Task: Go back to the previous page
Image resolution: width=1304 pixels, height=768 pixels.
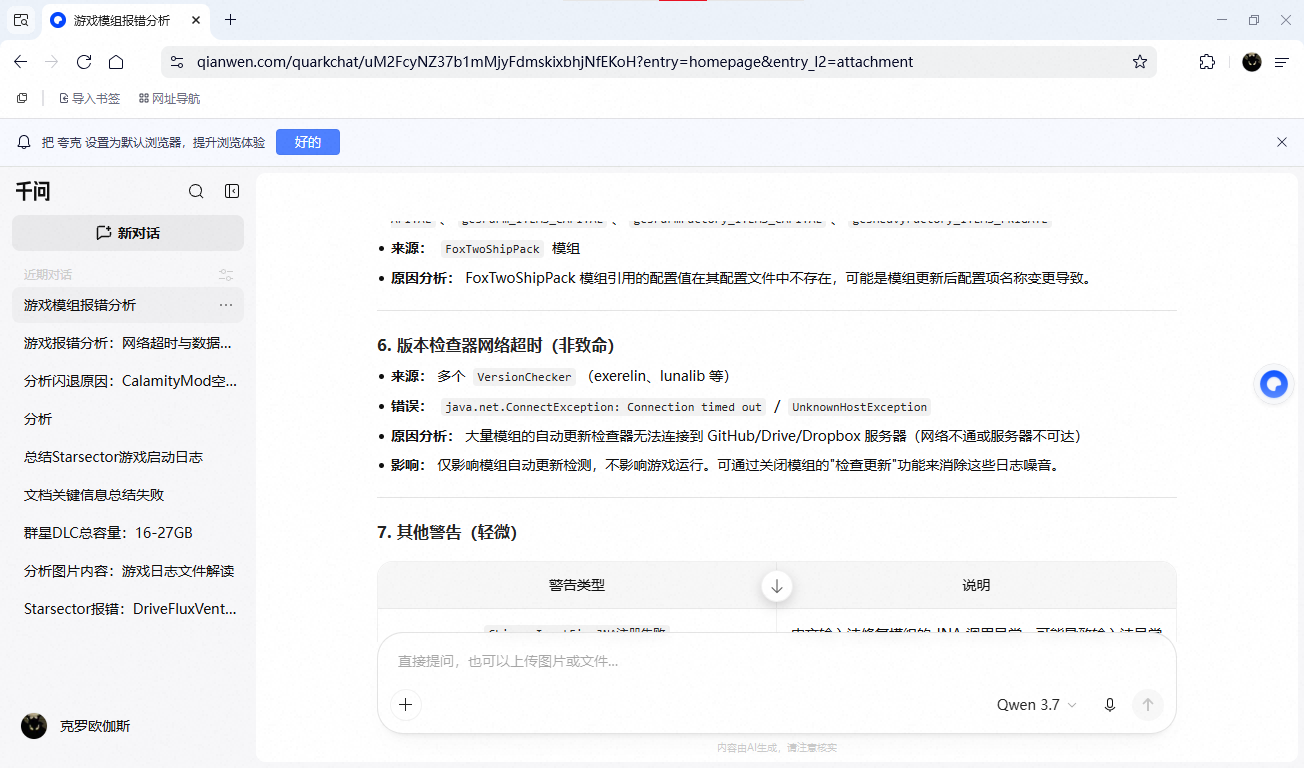Action: pyautogui.click(x=20, y=62)
